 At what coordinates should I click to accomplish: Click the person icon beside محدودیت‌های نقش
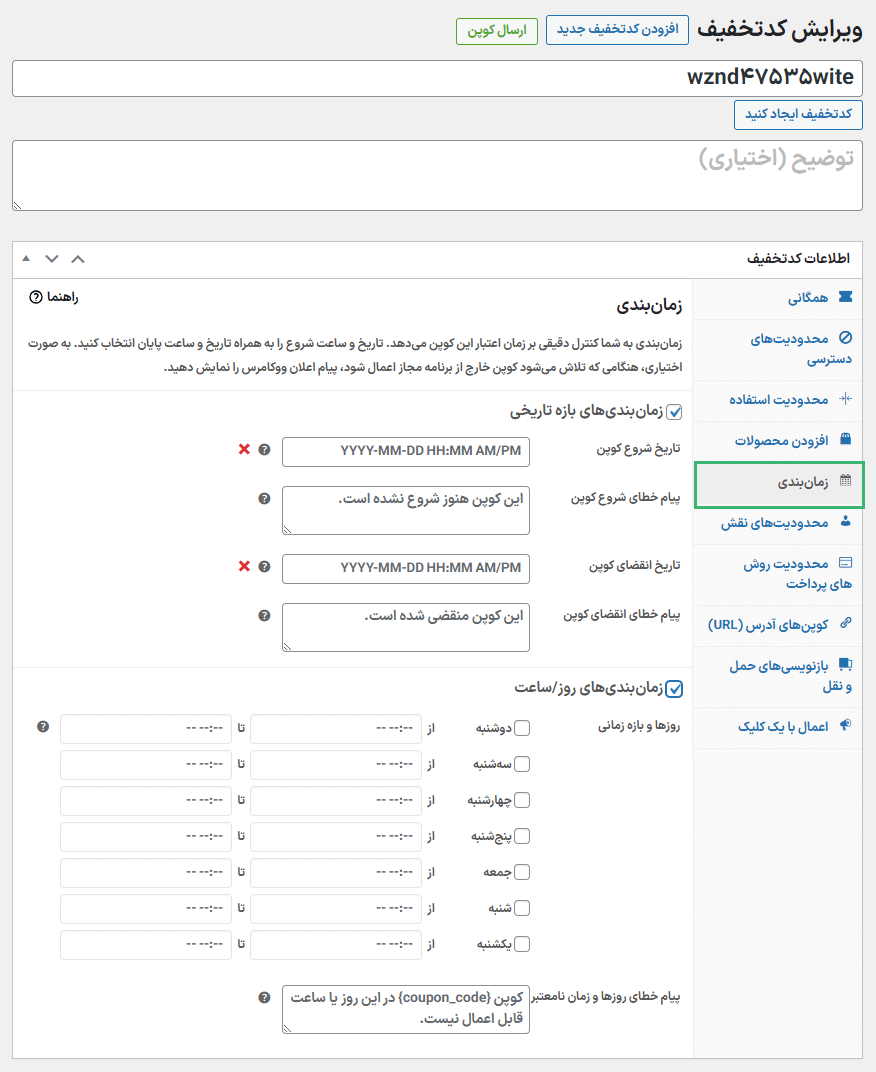coord(845,522)
